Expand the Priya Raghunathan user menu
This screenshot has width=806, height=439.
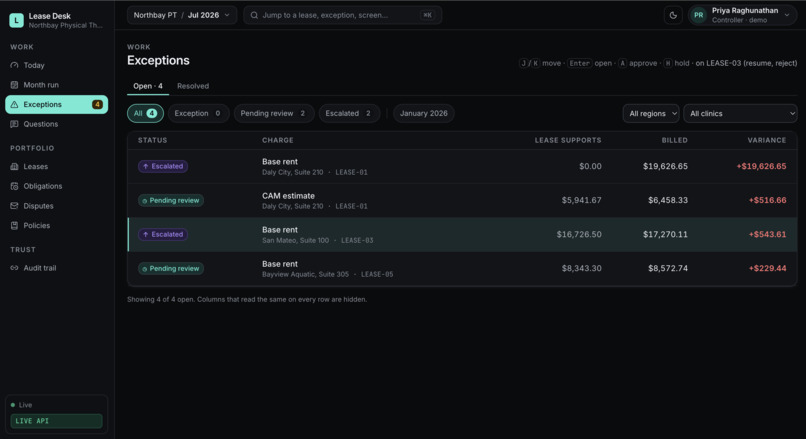point(743,15)
